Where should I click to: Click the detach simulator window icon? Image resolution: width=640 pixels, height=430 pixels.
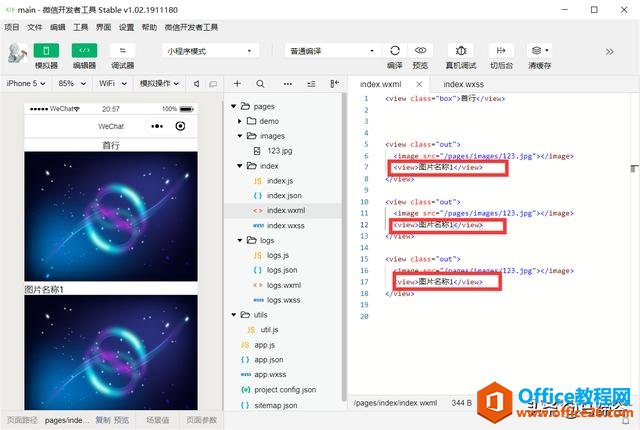coord(213,84)
